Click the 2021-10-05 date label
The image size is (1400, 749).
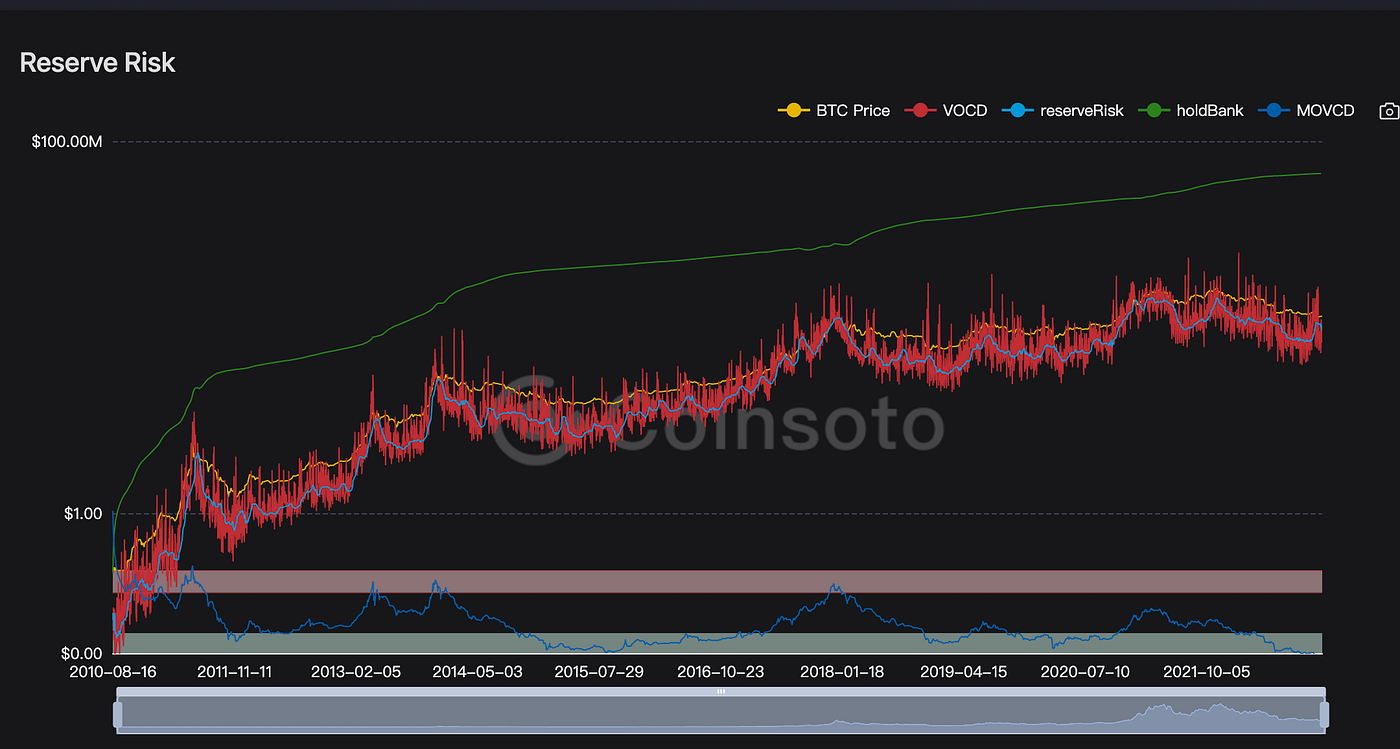pyautogui.click(x=1207, y=672)
